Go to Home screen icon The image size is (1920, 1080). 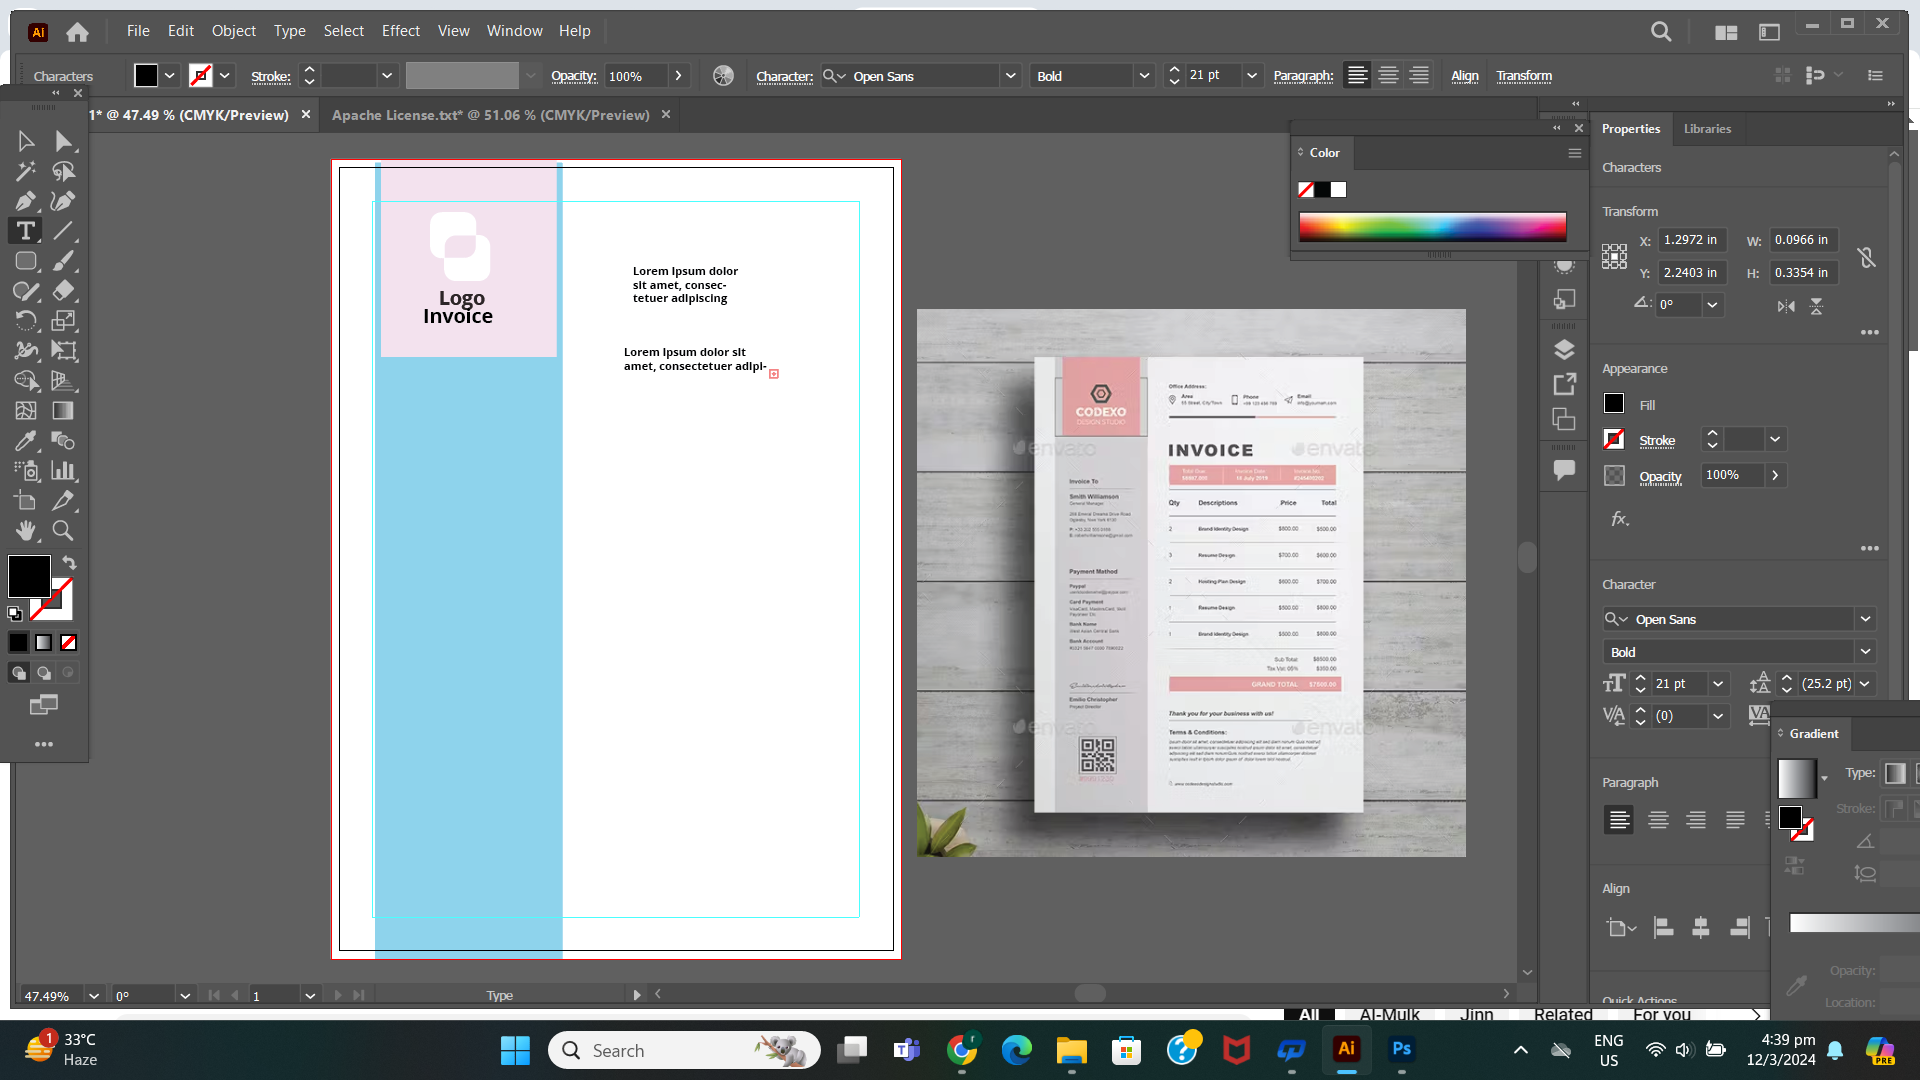77,32
